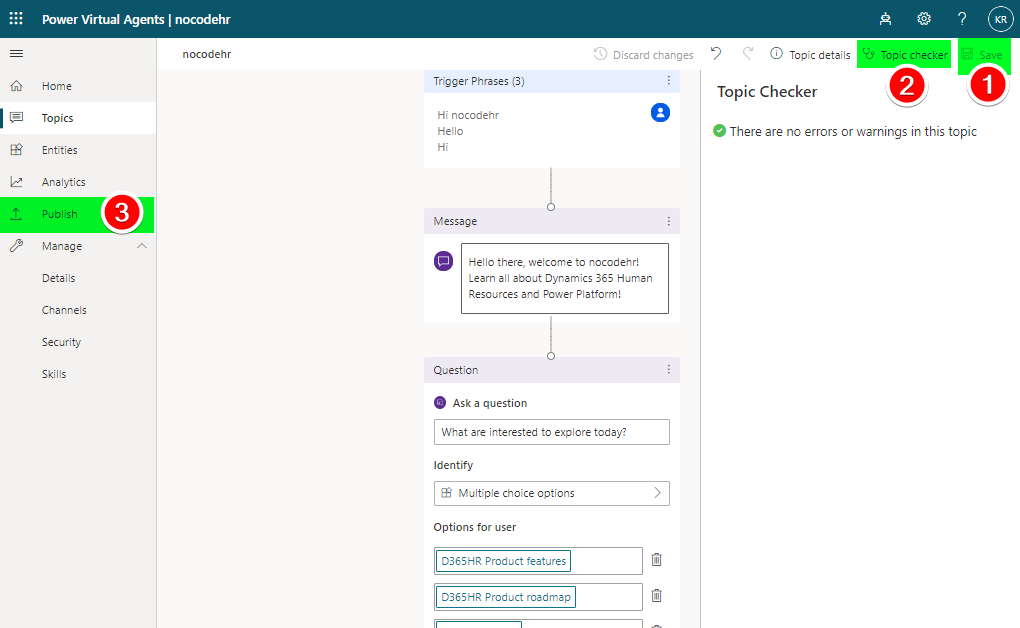
Task: Open Topic details
Action: click(x=811, y=55)
